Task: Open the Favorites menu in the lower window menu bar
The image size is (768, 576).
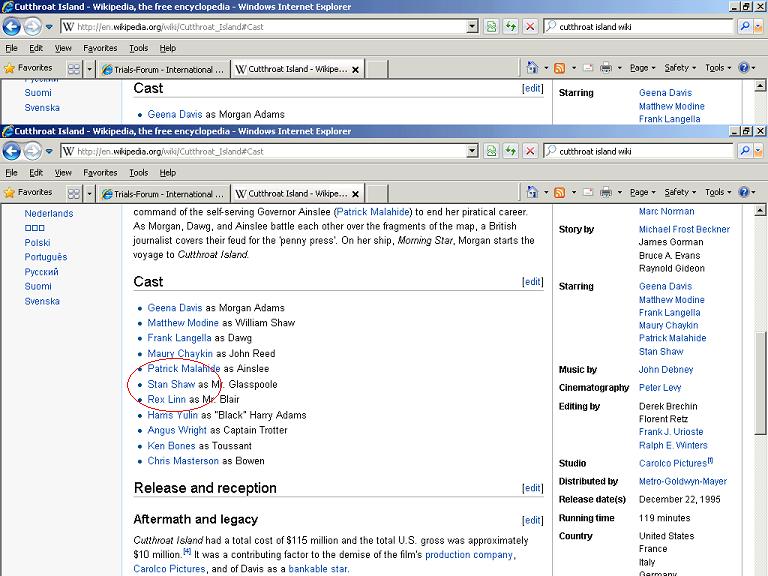Action: [100, 172]
